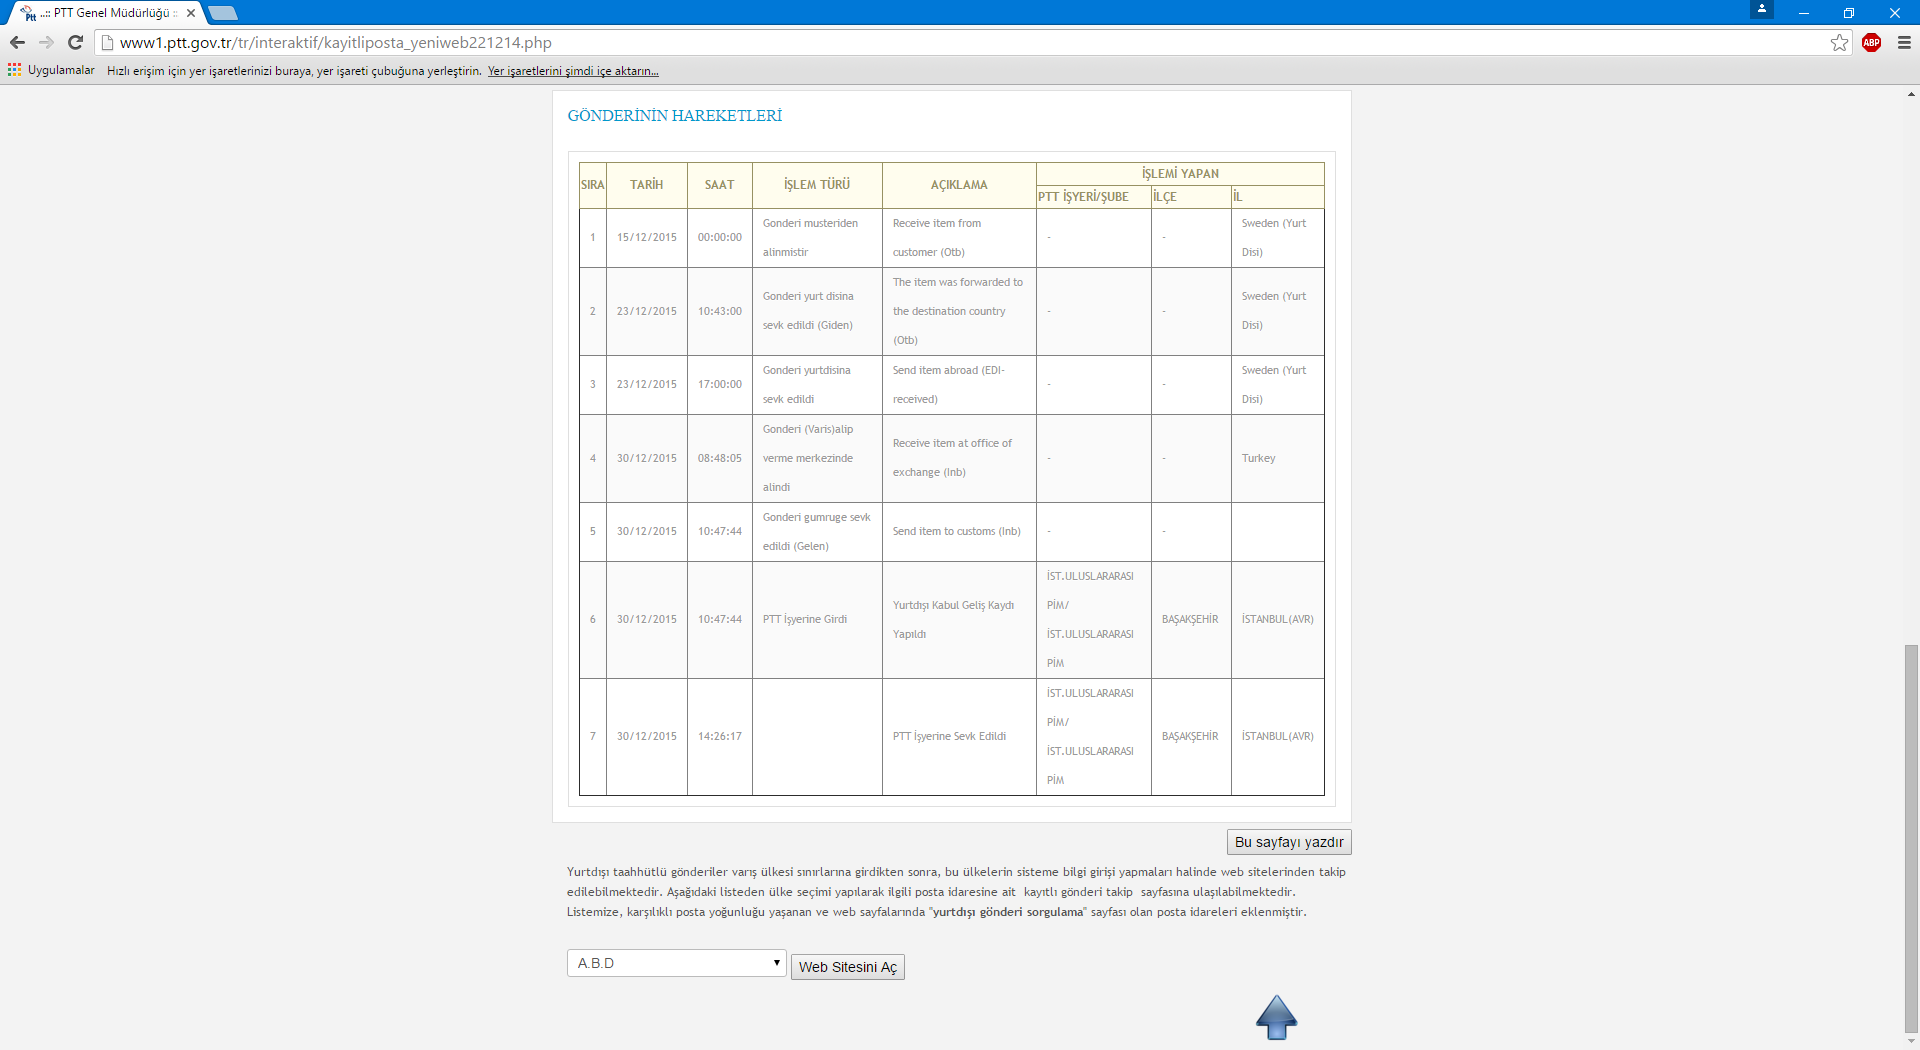Click 'Gonderi yurt disina sevk edildi (Giden)'
This screenshot has width=1920, height=1050.
tap(817, 312)
